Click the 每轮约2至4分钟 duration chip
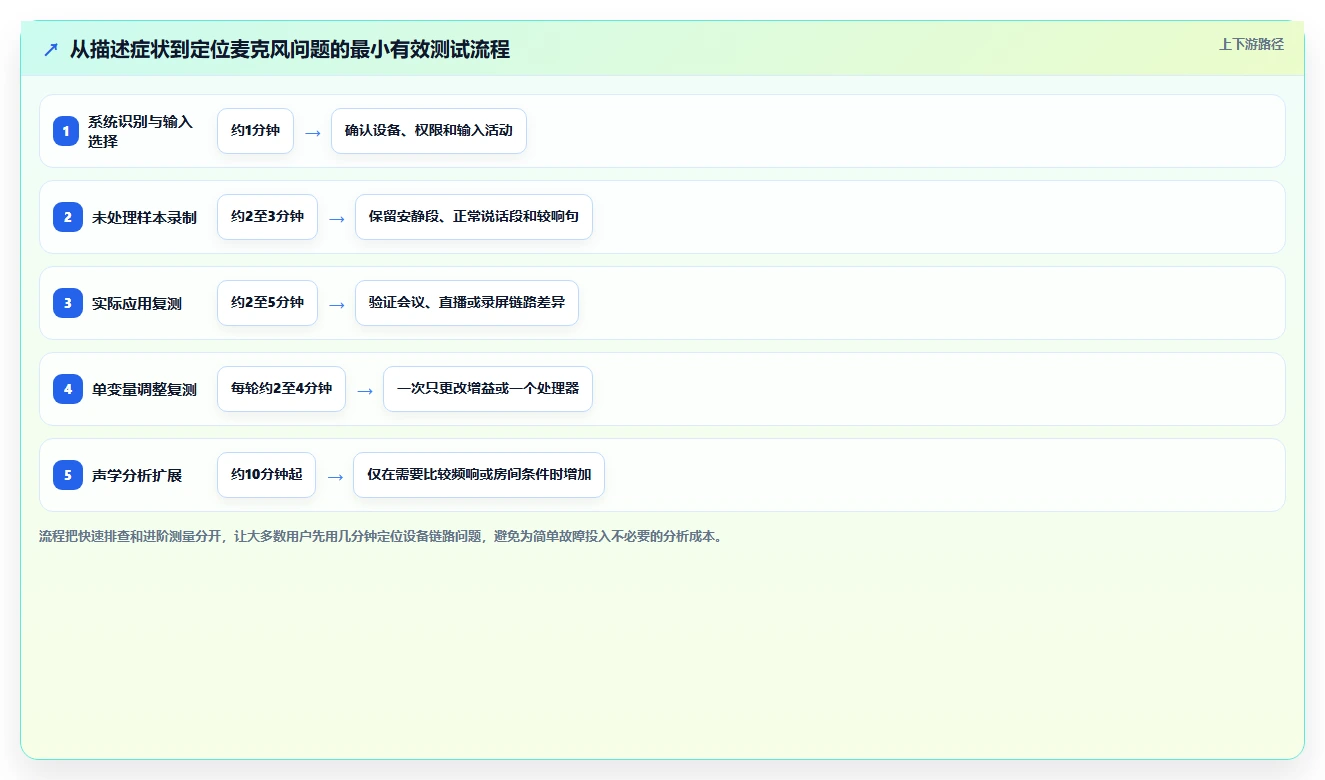Screen dimensions: 1325x780 (x=281, y=389)
